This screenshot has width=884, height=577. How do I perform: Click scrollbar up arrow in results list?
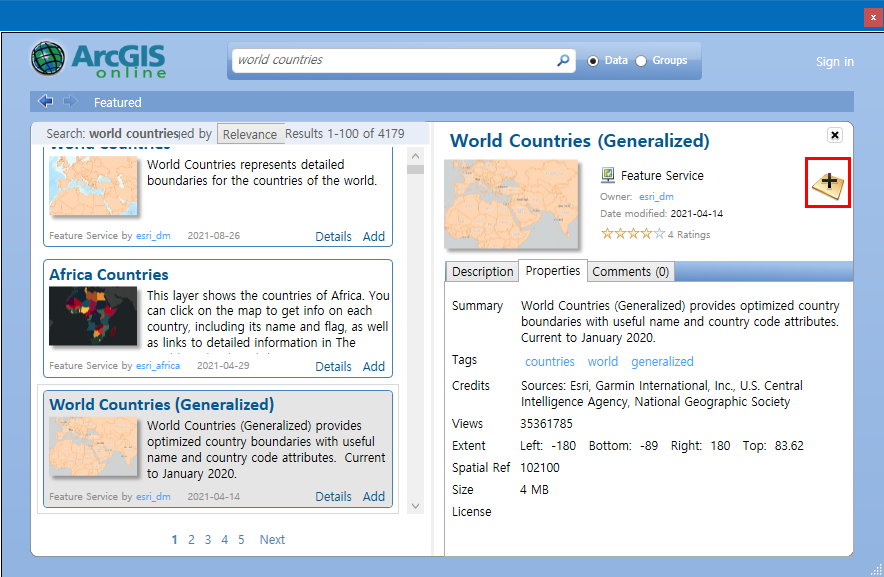click(x=416, y=156)
